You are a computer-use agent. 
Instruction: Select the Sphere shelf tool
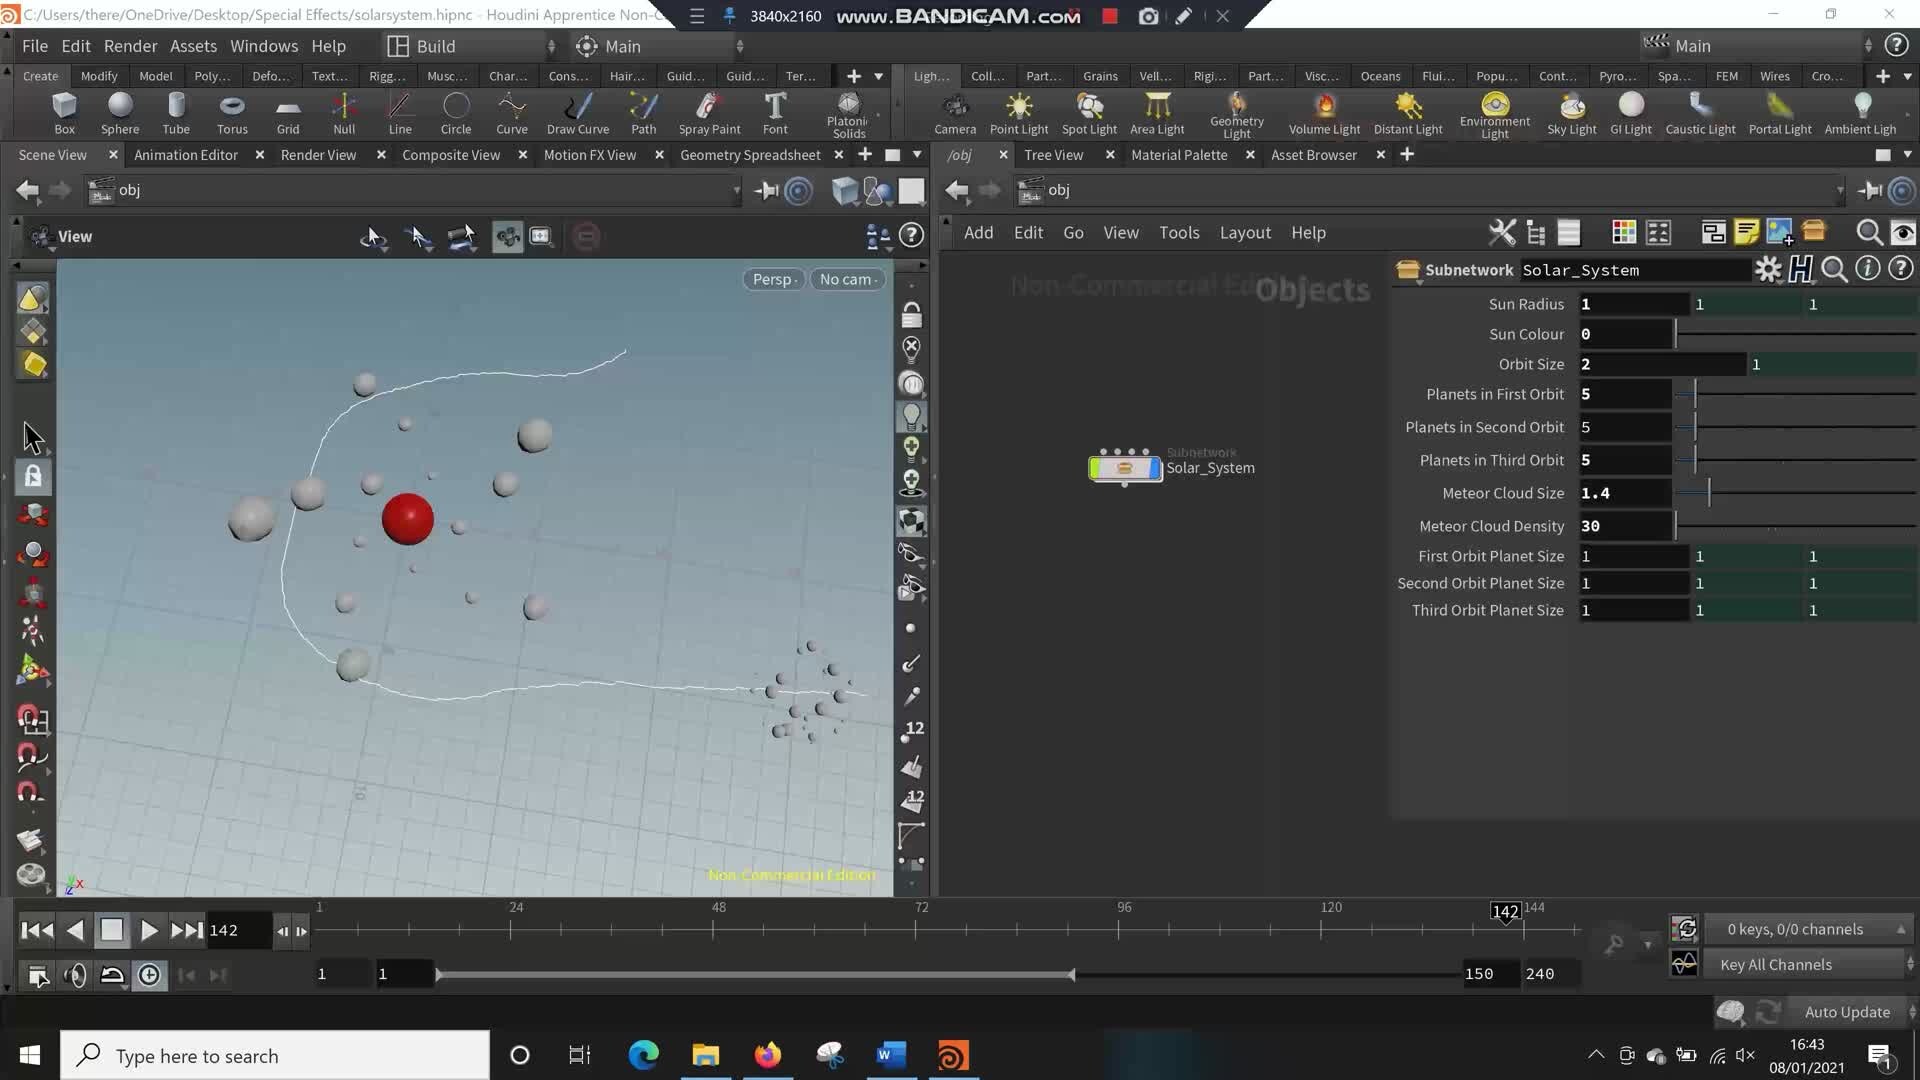pyautogui.click(x=120, y=110)
